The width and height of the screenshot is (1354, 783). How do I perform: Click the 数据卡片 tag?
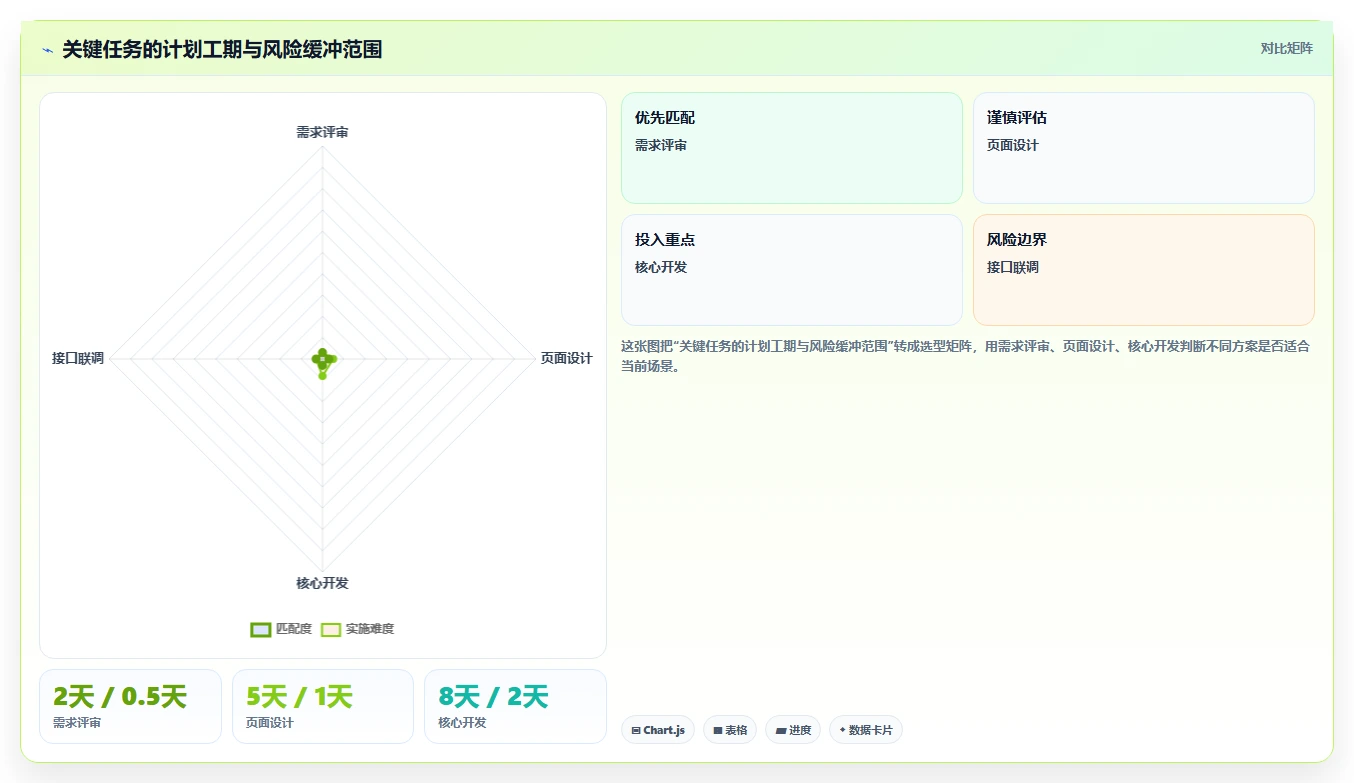866,730
